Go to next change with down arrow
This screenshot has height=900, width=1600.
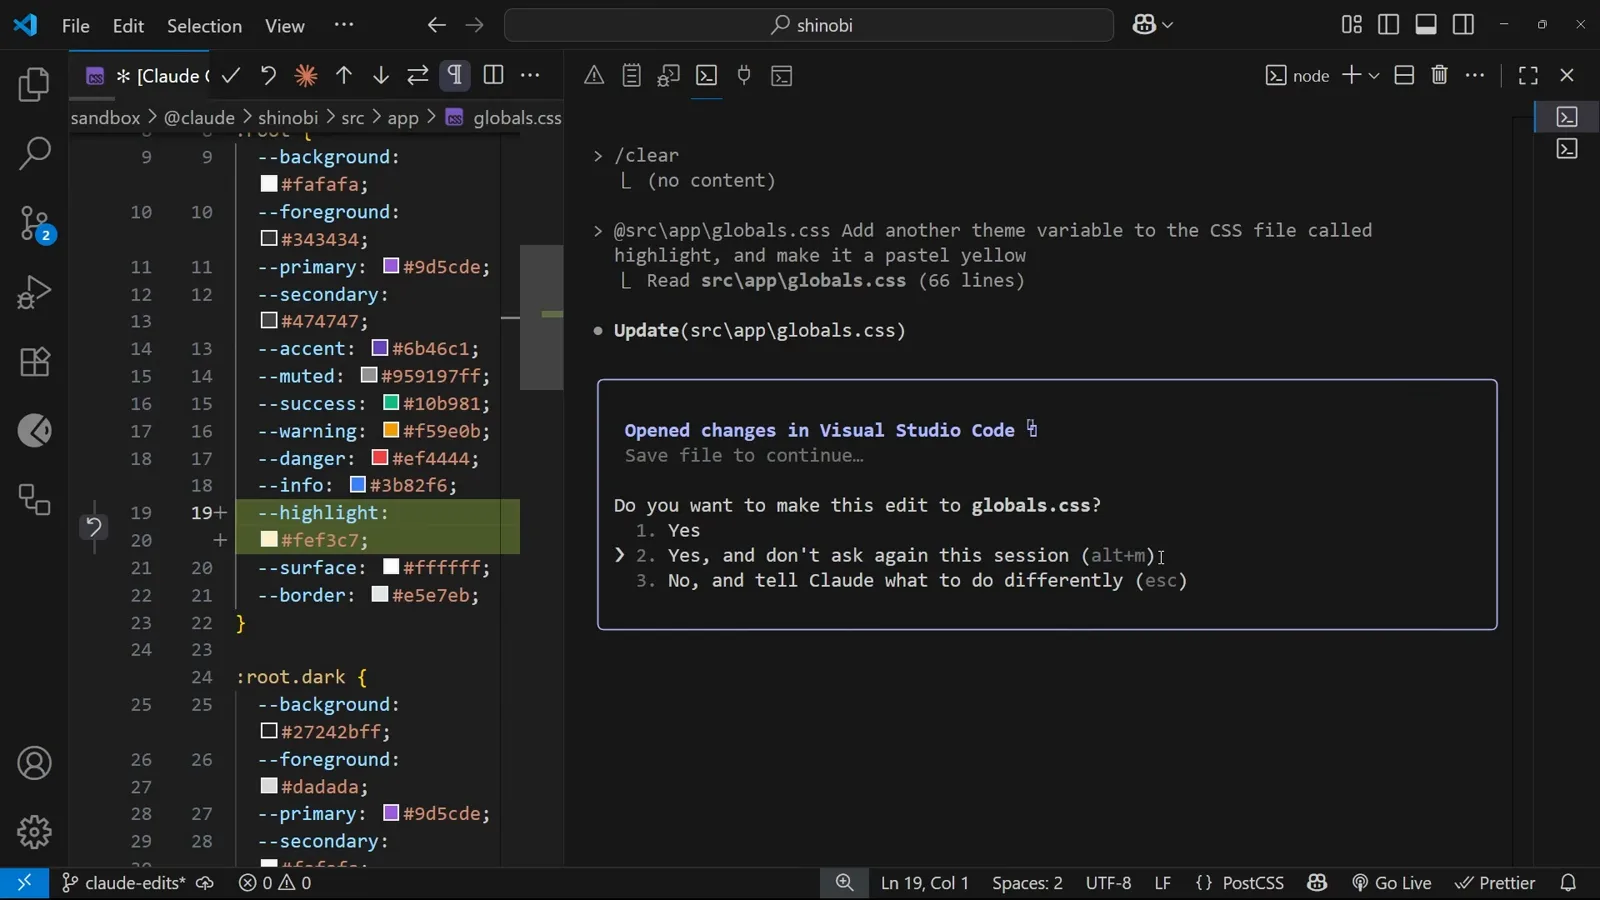pos(381,75)
